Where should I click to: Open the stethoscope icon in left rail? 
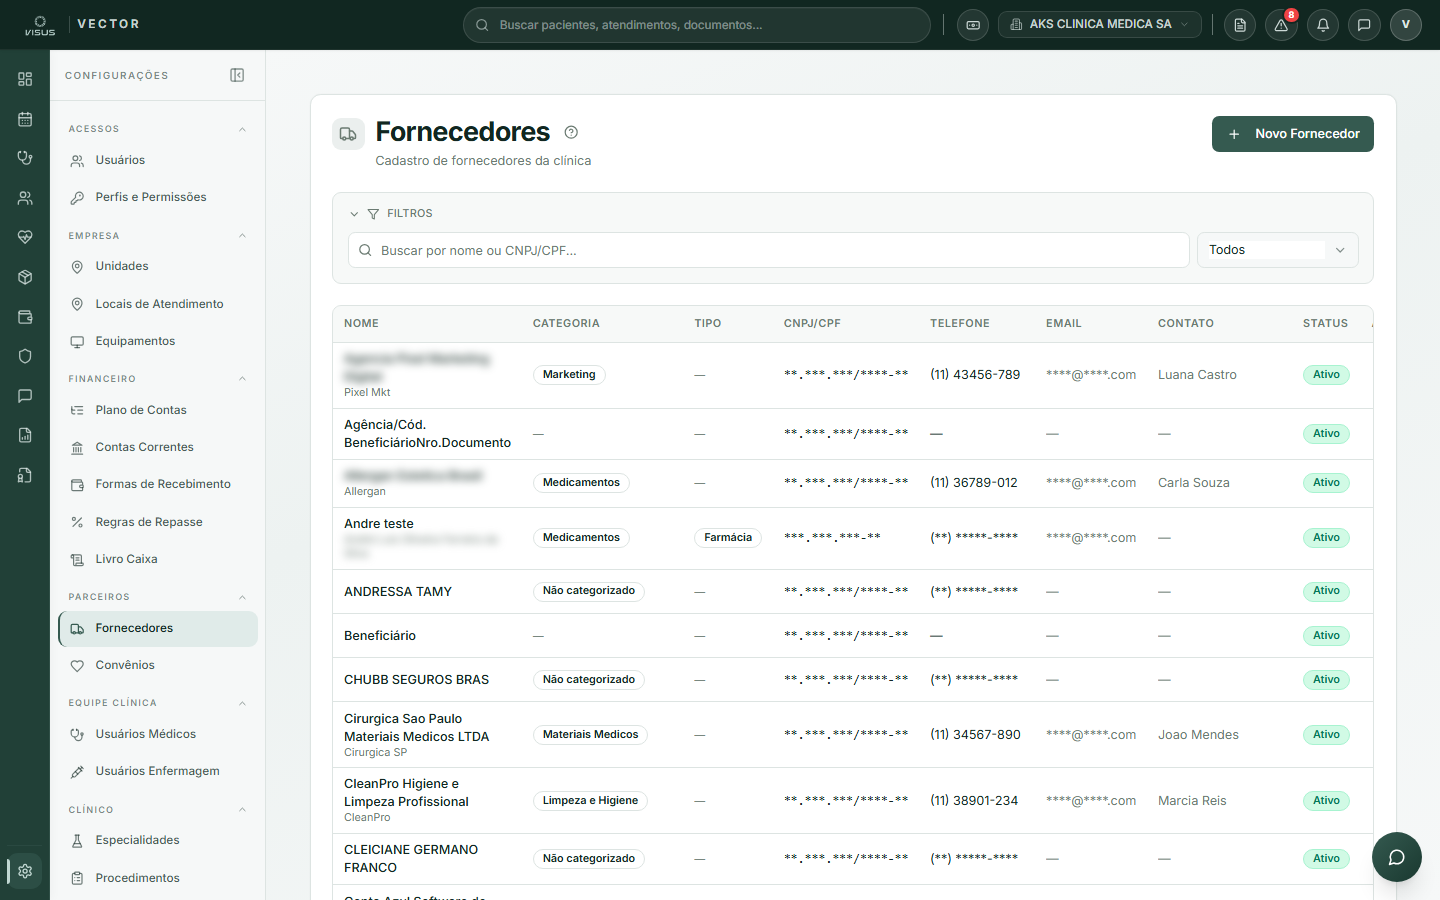25,158
